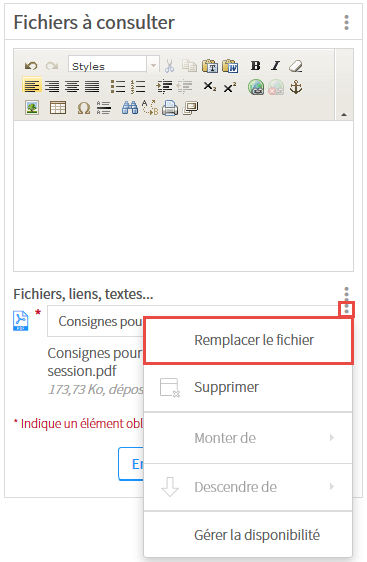Expand the Monter de submenu
Screen dimensions: 367x562
(248, 438)
